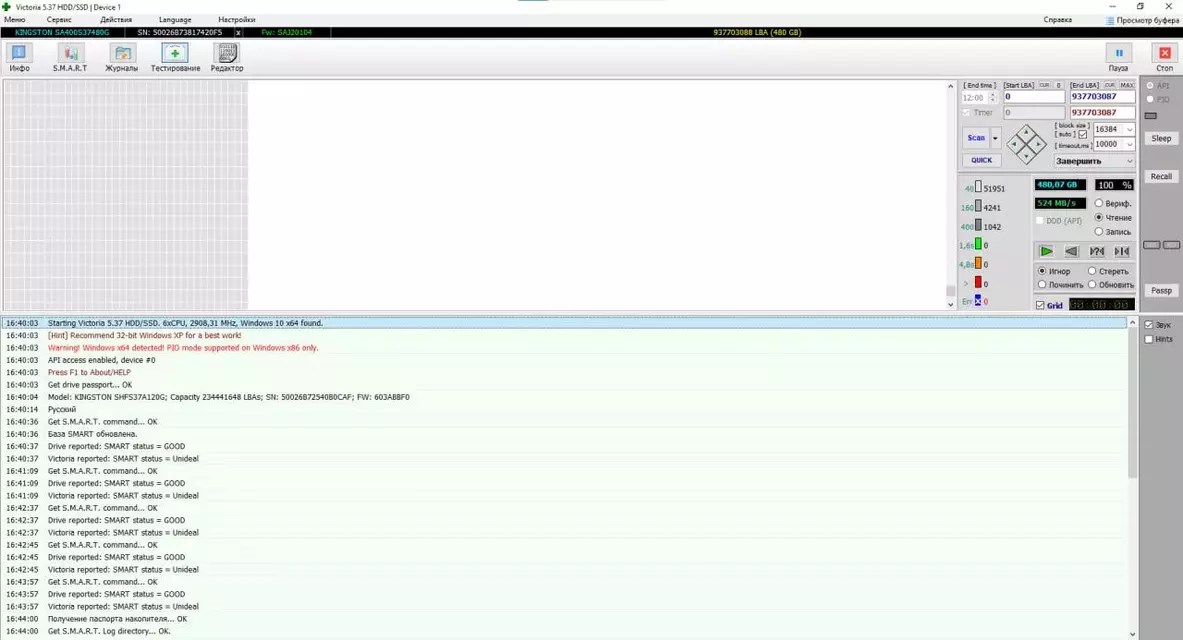The height and width of the screenshot is (640, 1183).
Task: Click the green 1,6s block indicator
Action: pos(979,244)
